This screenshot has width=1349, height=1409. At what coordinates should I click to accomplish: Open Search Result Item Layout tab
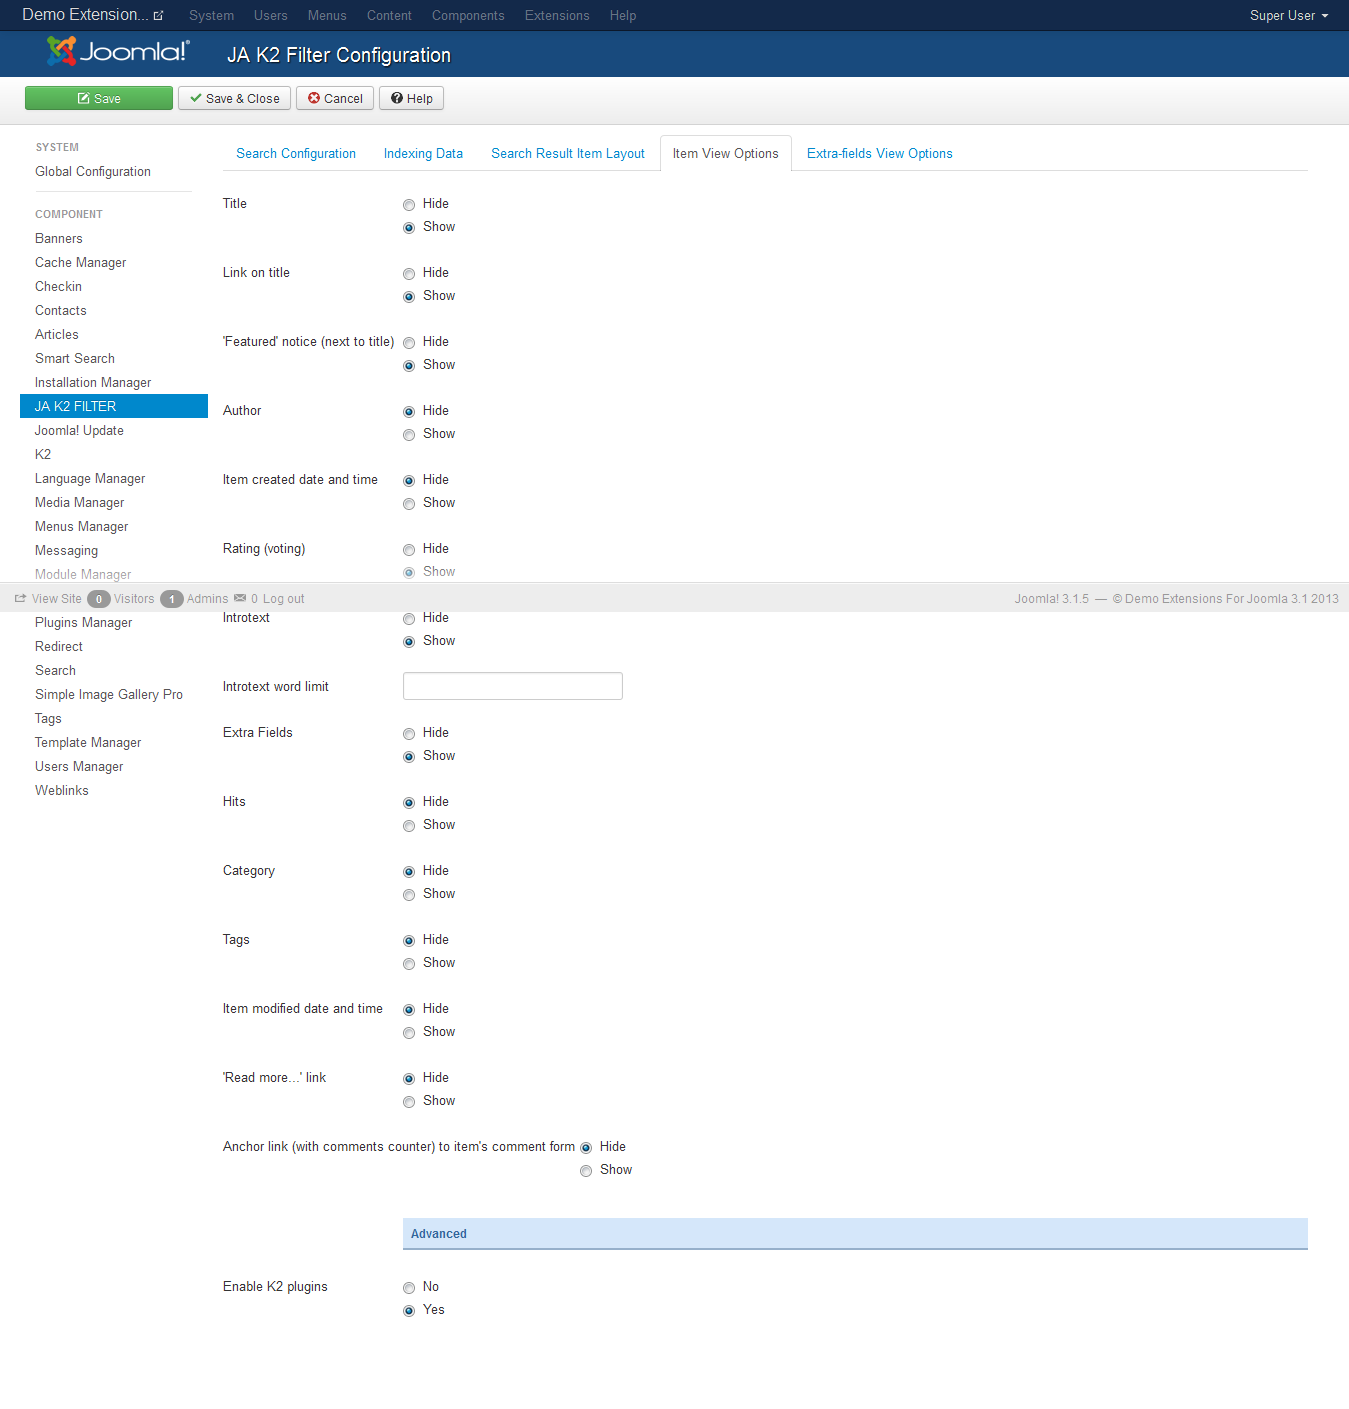(x=568, y=153)
